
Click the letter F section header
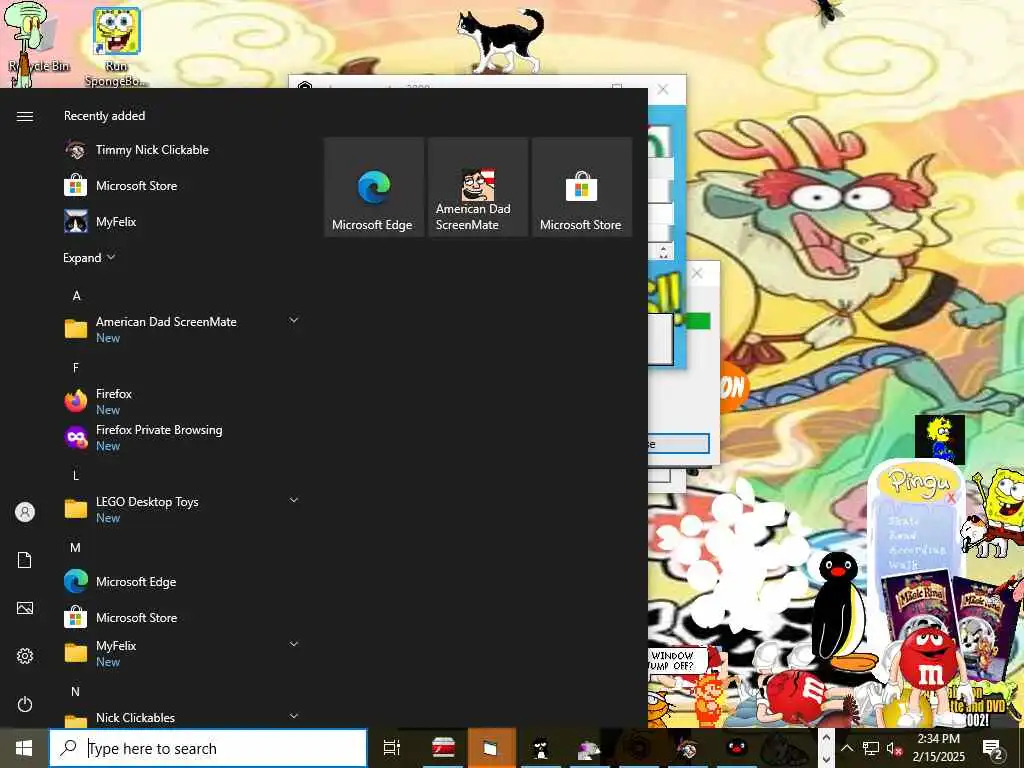[x=76, y=368]
